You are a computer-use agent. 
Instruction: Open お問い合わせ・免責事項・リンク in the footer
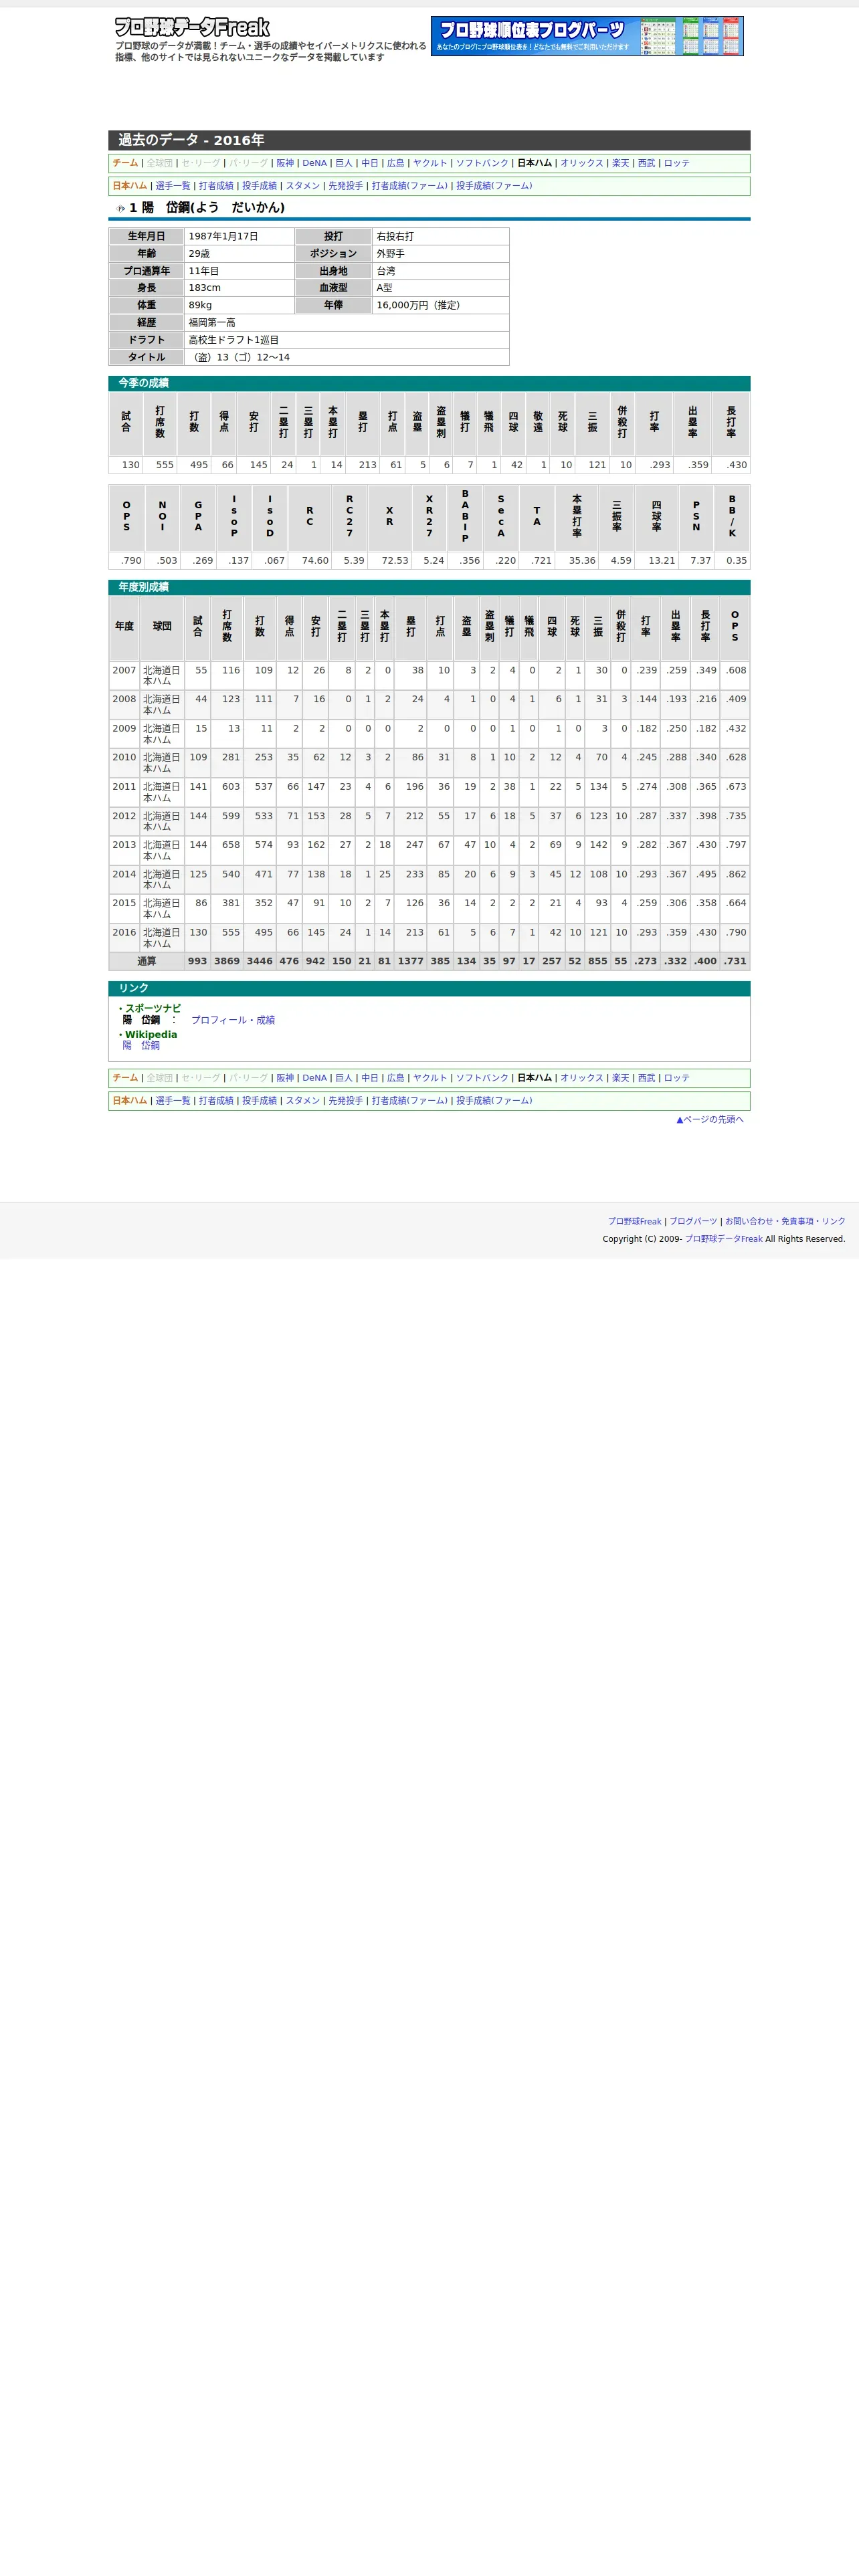(785, 1221)
